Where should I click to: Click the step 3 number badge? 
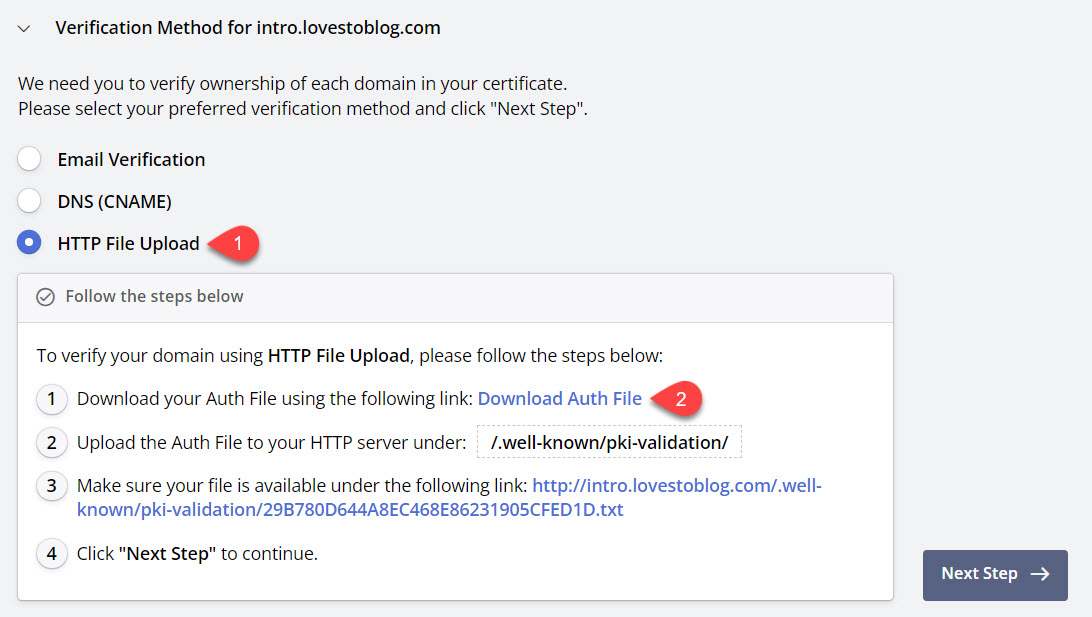(52, 487)
